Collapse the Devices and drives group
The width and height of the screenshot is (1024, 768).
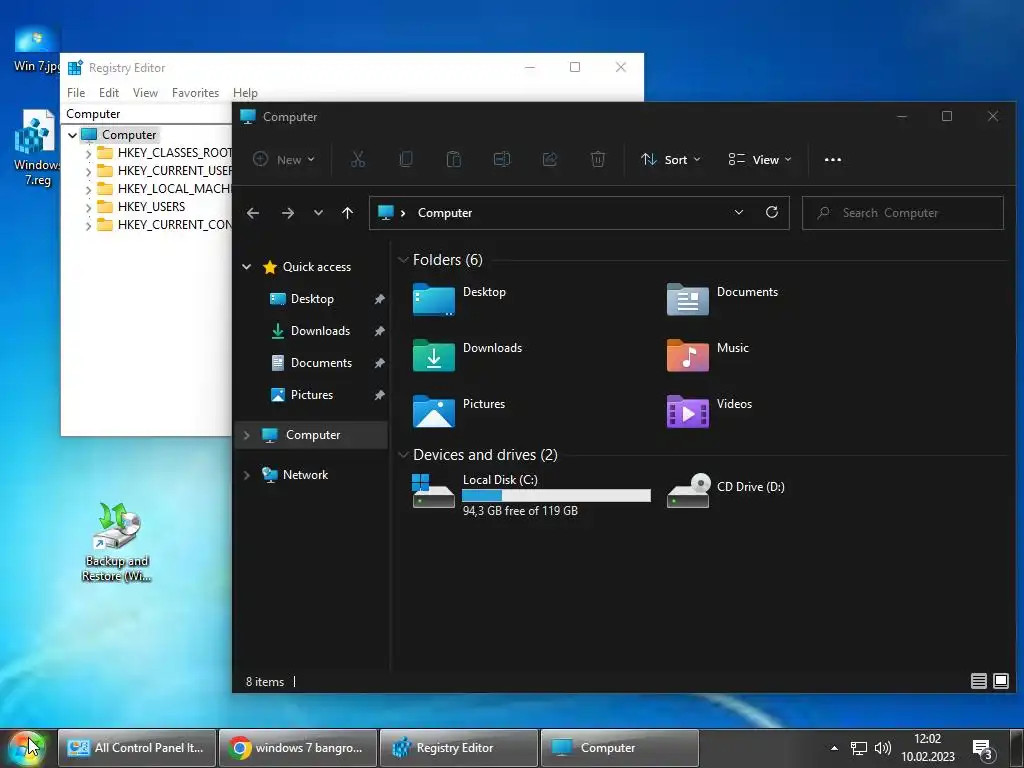click(403, 455)
